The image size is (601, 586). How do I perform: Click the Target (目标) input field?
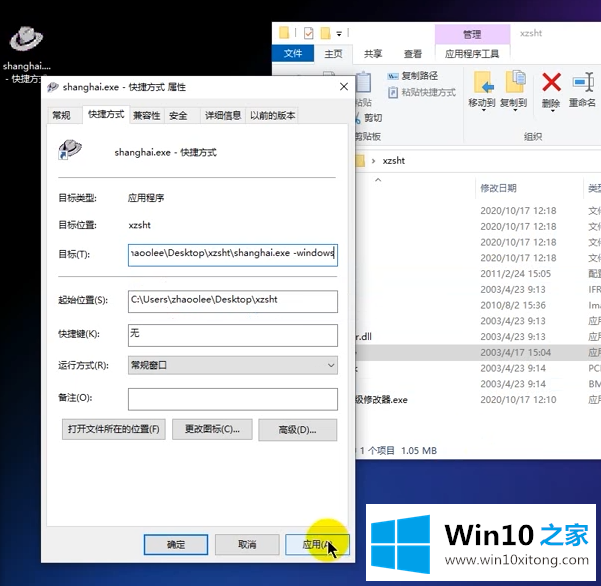click(x=233, y=255)
